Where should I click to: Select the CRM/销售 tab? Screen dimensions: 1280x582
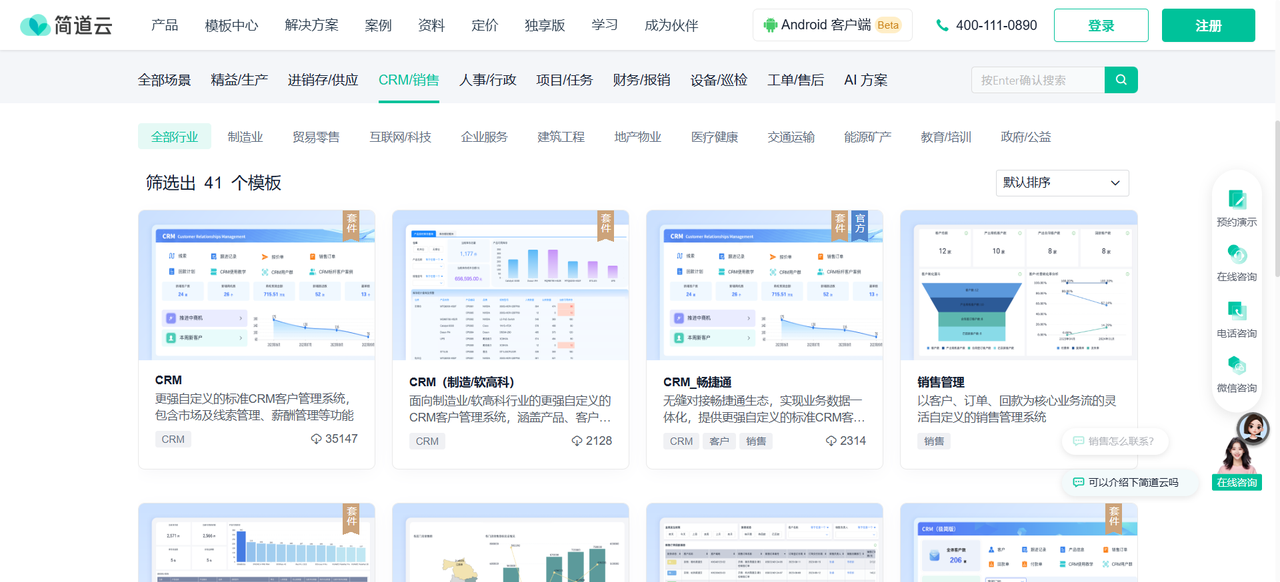(409, 80)
